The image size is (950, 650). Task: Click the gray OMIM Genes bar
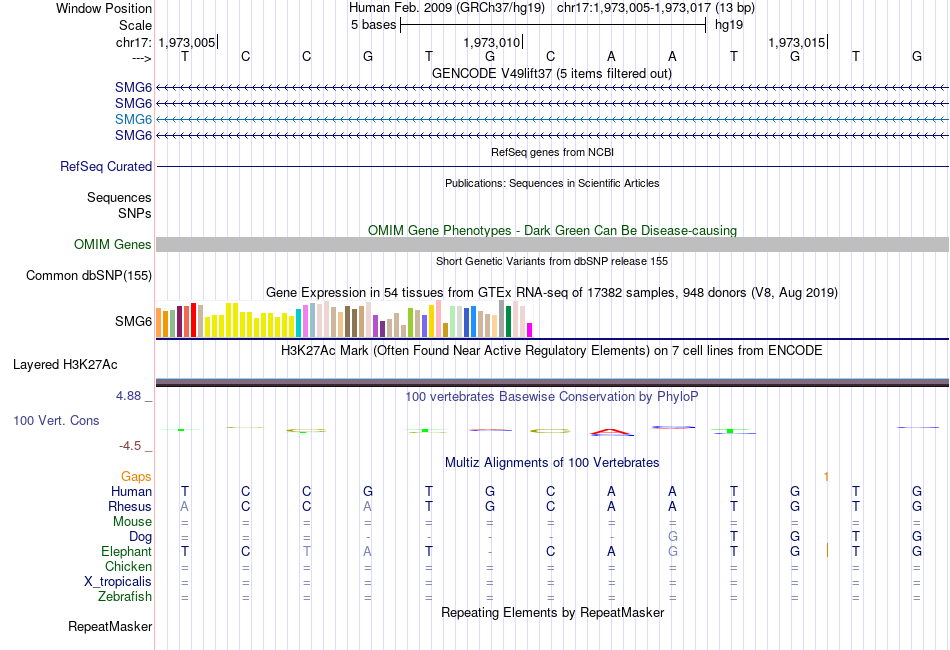click(x=552, y=244)
